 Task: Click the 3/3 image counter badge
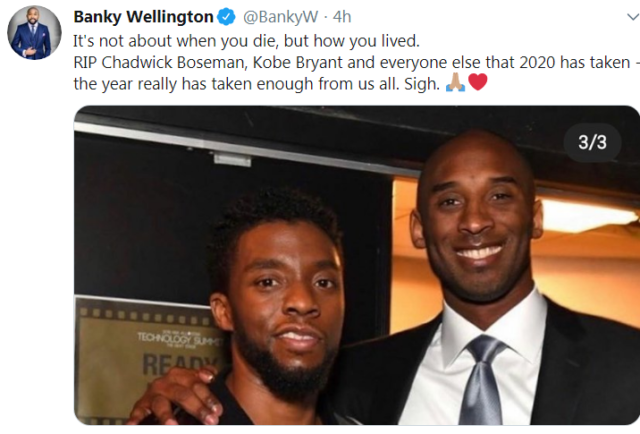592,142
